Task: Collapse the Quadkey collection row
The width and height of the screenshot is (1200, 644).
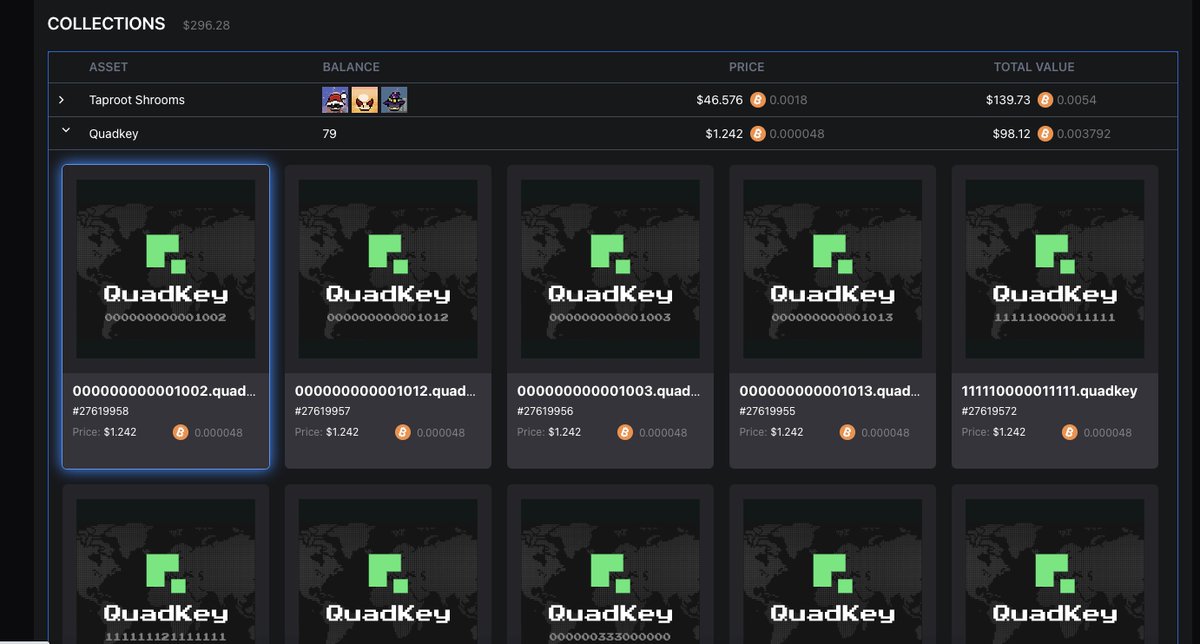Action: tap(66, 130)
